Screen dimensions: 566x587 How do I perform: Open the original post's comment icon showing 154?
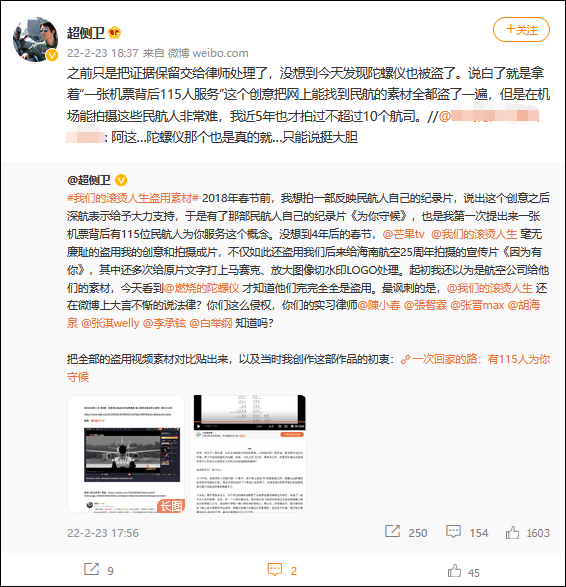tap(453, 532)
